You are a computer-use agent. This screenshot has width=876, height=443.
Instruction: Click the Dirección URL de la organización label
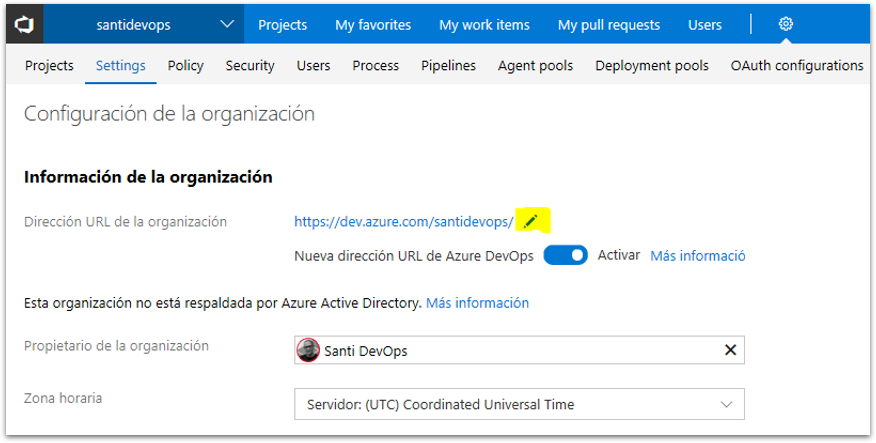[125, 221]
